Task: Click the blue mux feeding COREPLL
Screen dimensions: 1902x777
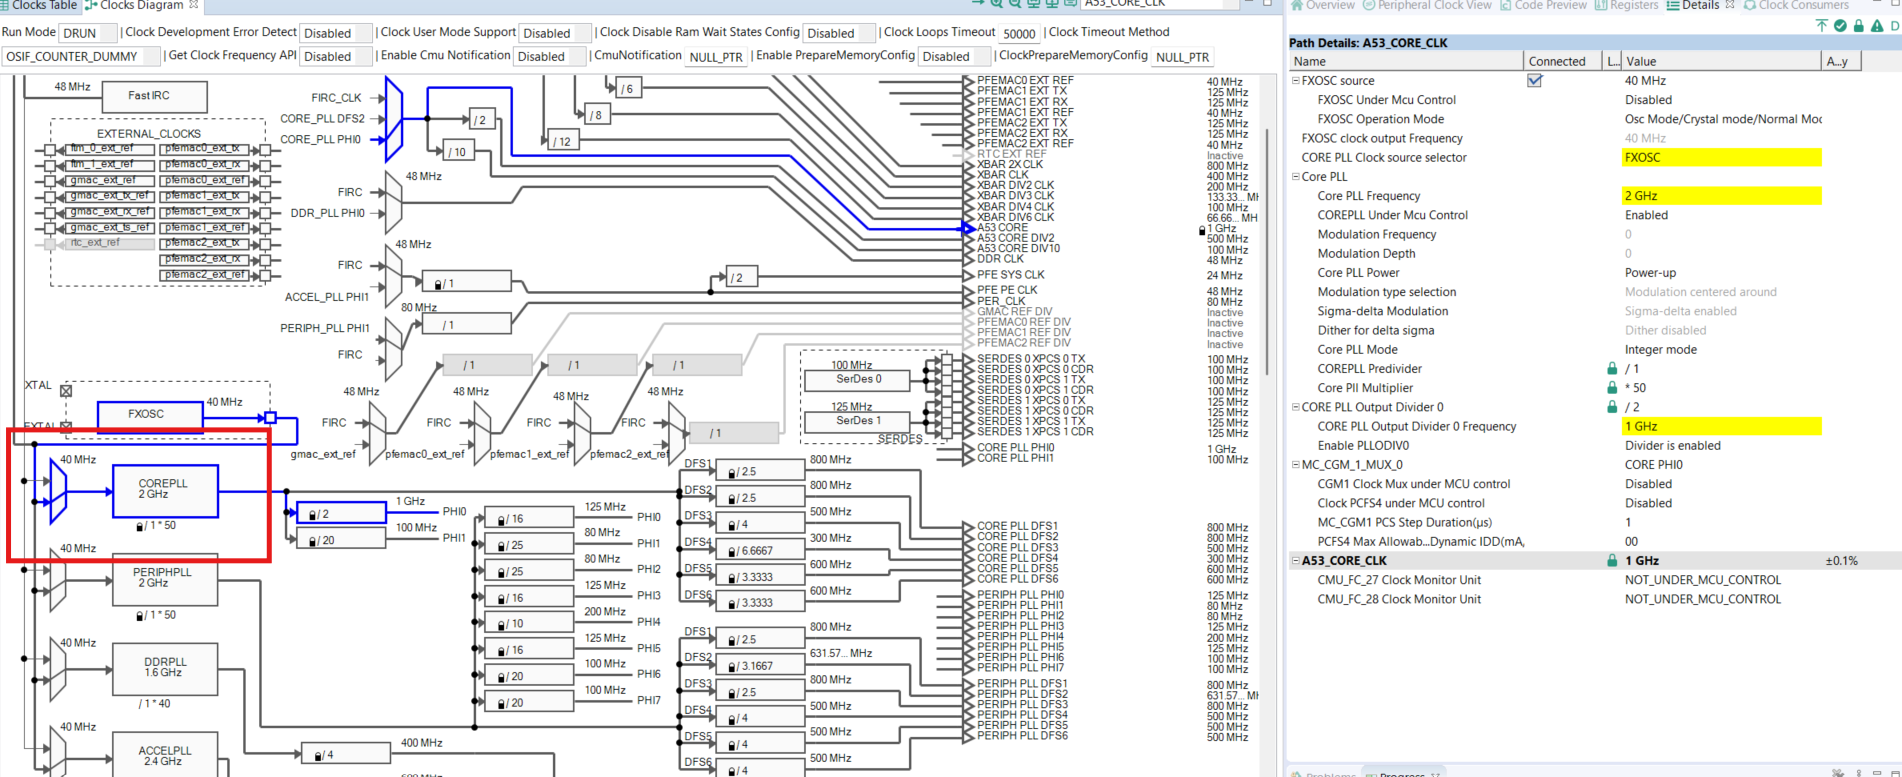Action: (x=59, y=491)
